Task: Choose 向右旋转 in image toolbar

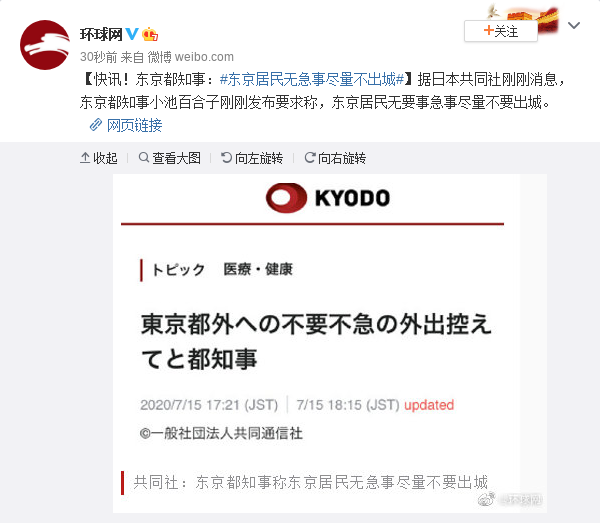Action: coord(342,158)
